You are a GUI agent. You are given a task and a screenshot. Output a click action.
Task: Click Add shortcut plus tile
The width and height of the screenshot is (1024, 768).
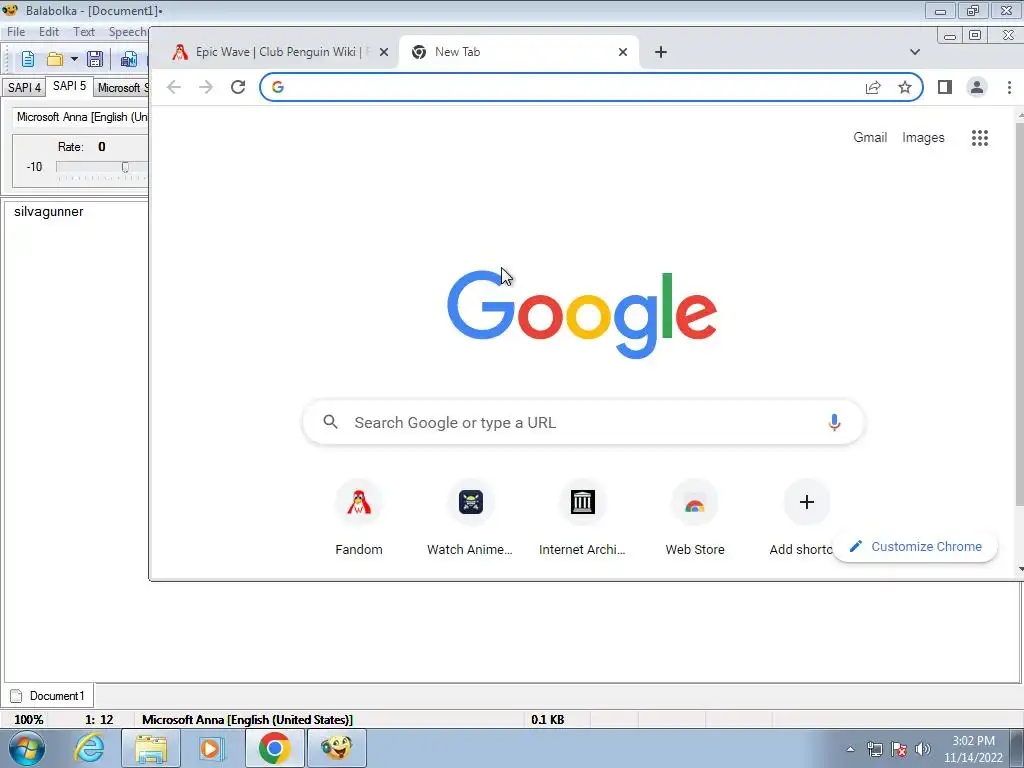807,502
